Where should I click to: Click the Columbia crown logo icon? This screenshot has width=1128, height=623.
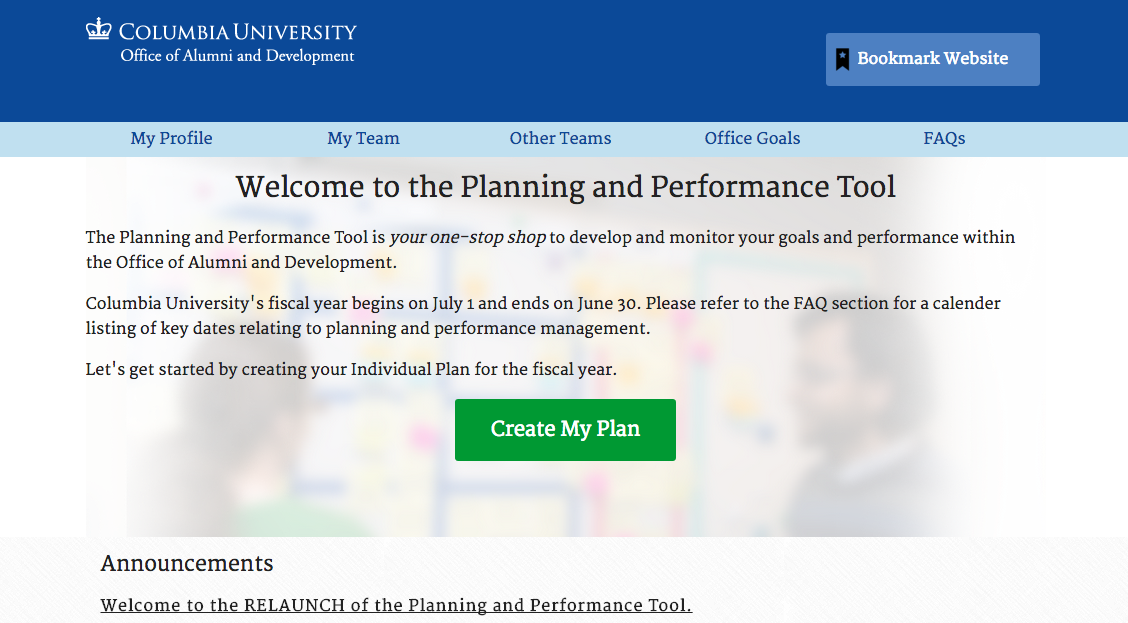[99, 29]
